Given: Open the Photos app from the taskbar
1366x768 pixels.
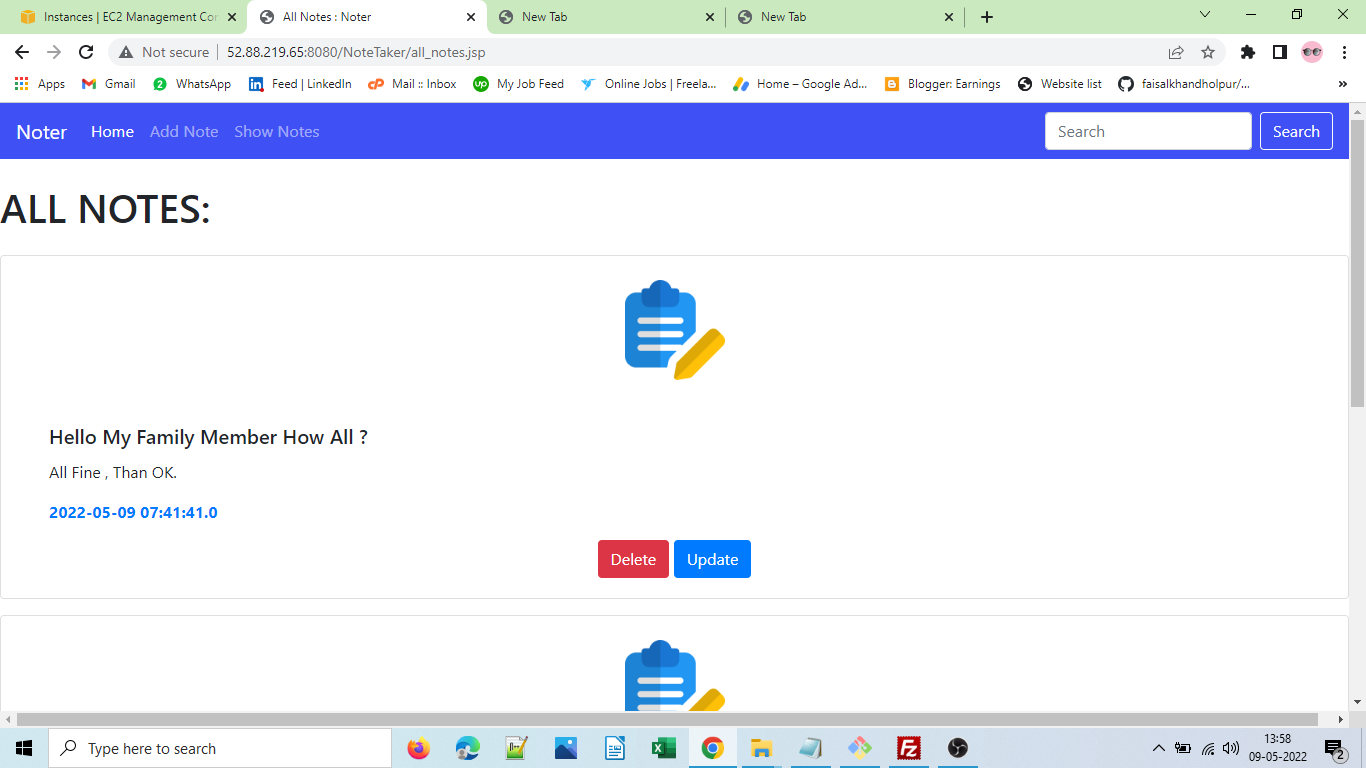Looking at the screenshot, I should [565, 748].
